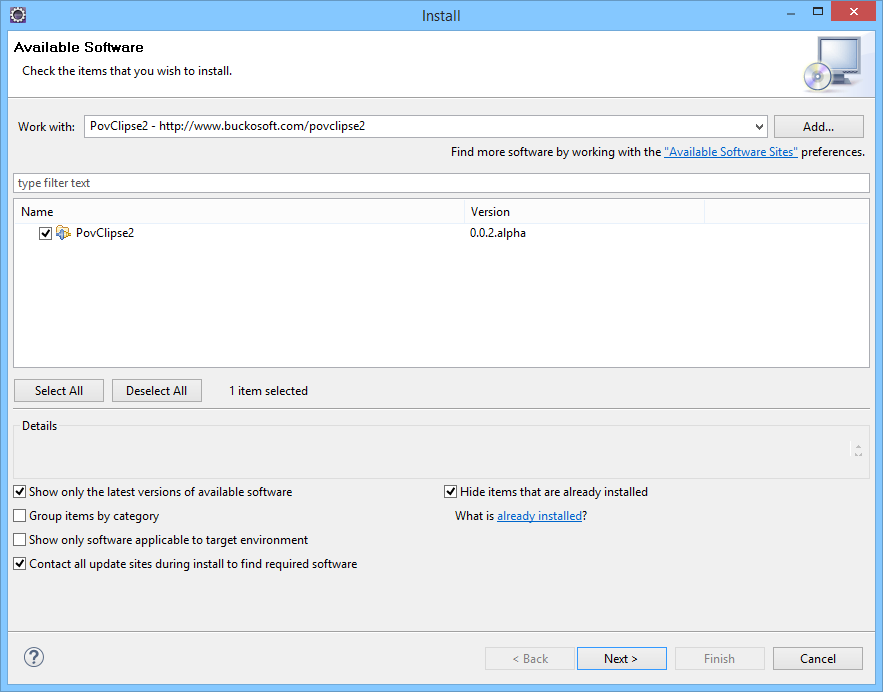Click the Details scroll stepper arrows
Image resolution: width=883 pixels, height=692 pixels.
pos(858,450)
